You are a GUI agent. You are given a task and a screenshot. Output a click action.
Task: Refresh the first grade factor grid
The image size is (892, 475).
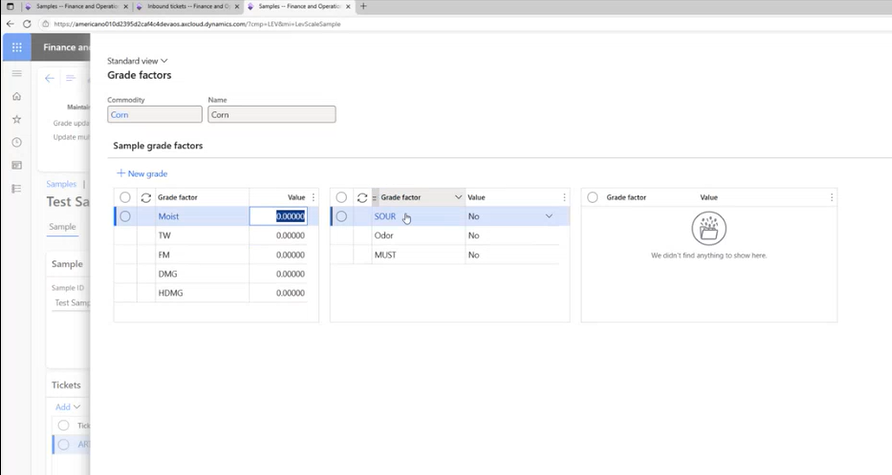(x=146, y=198)
